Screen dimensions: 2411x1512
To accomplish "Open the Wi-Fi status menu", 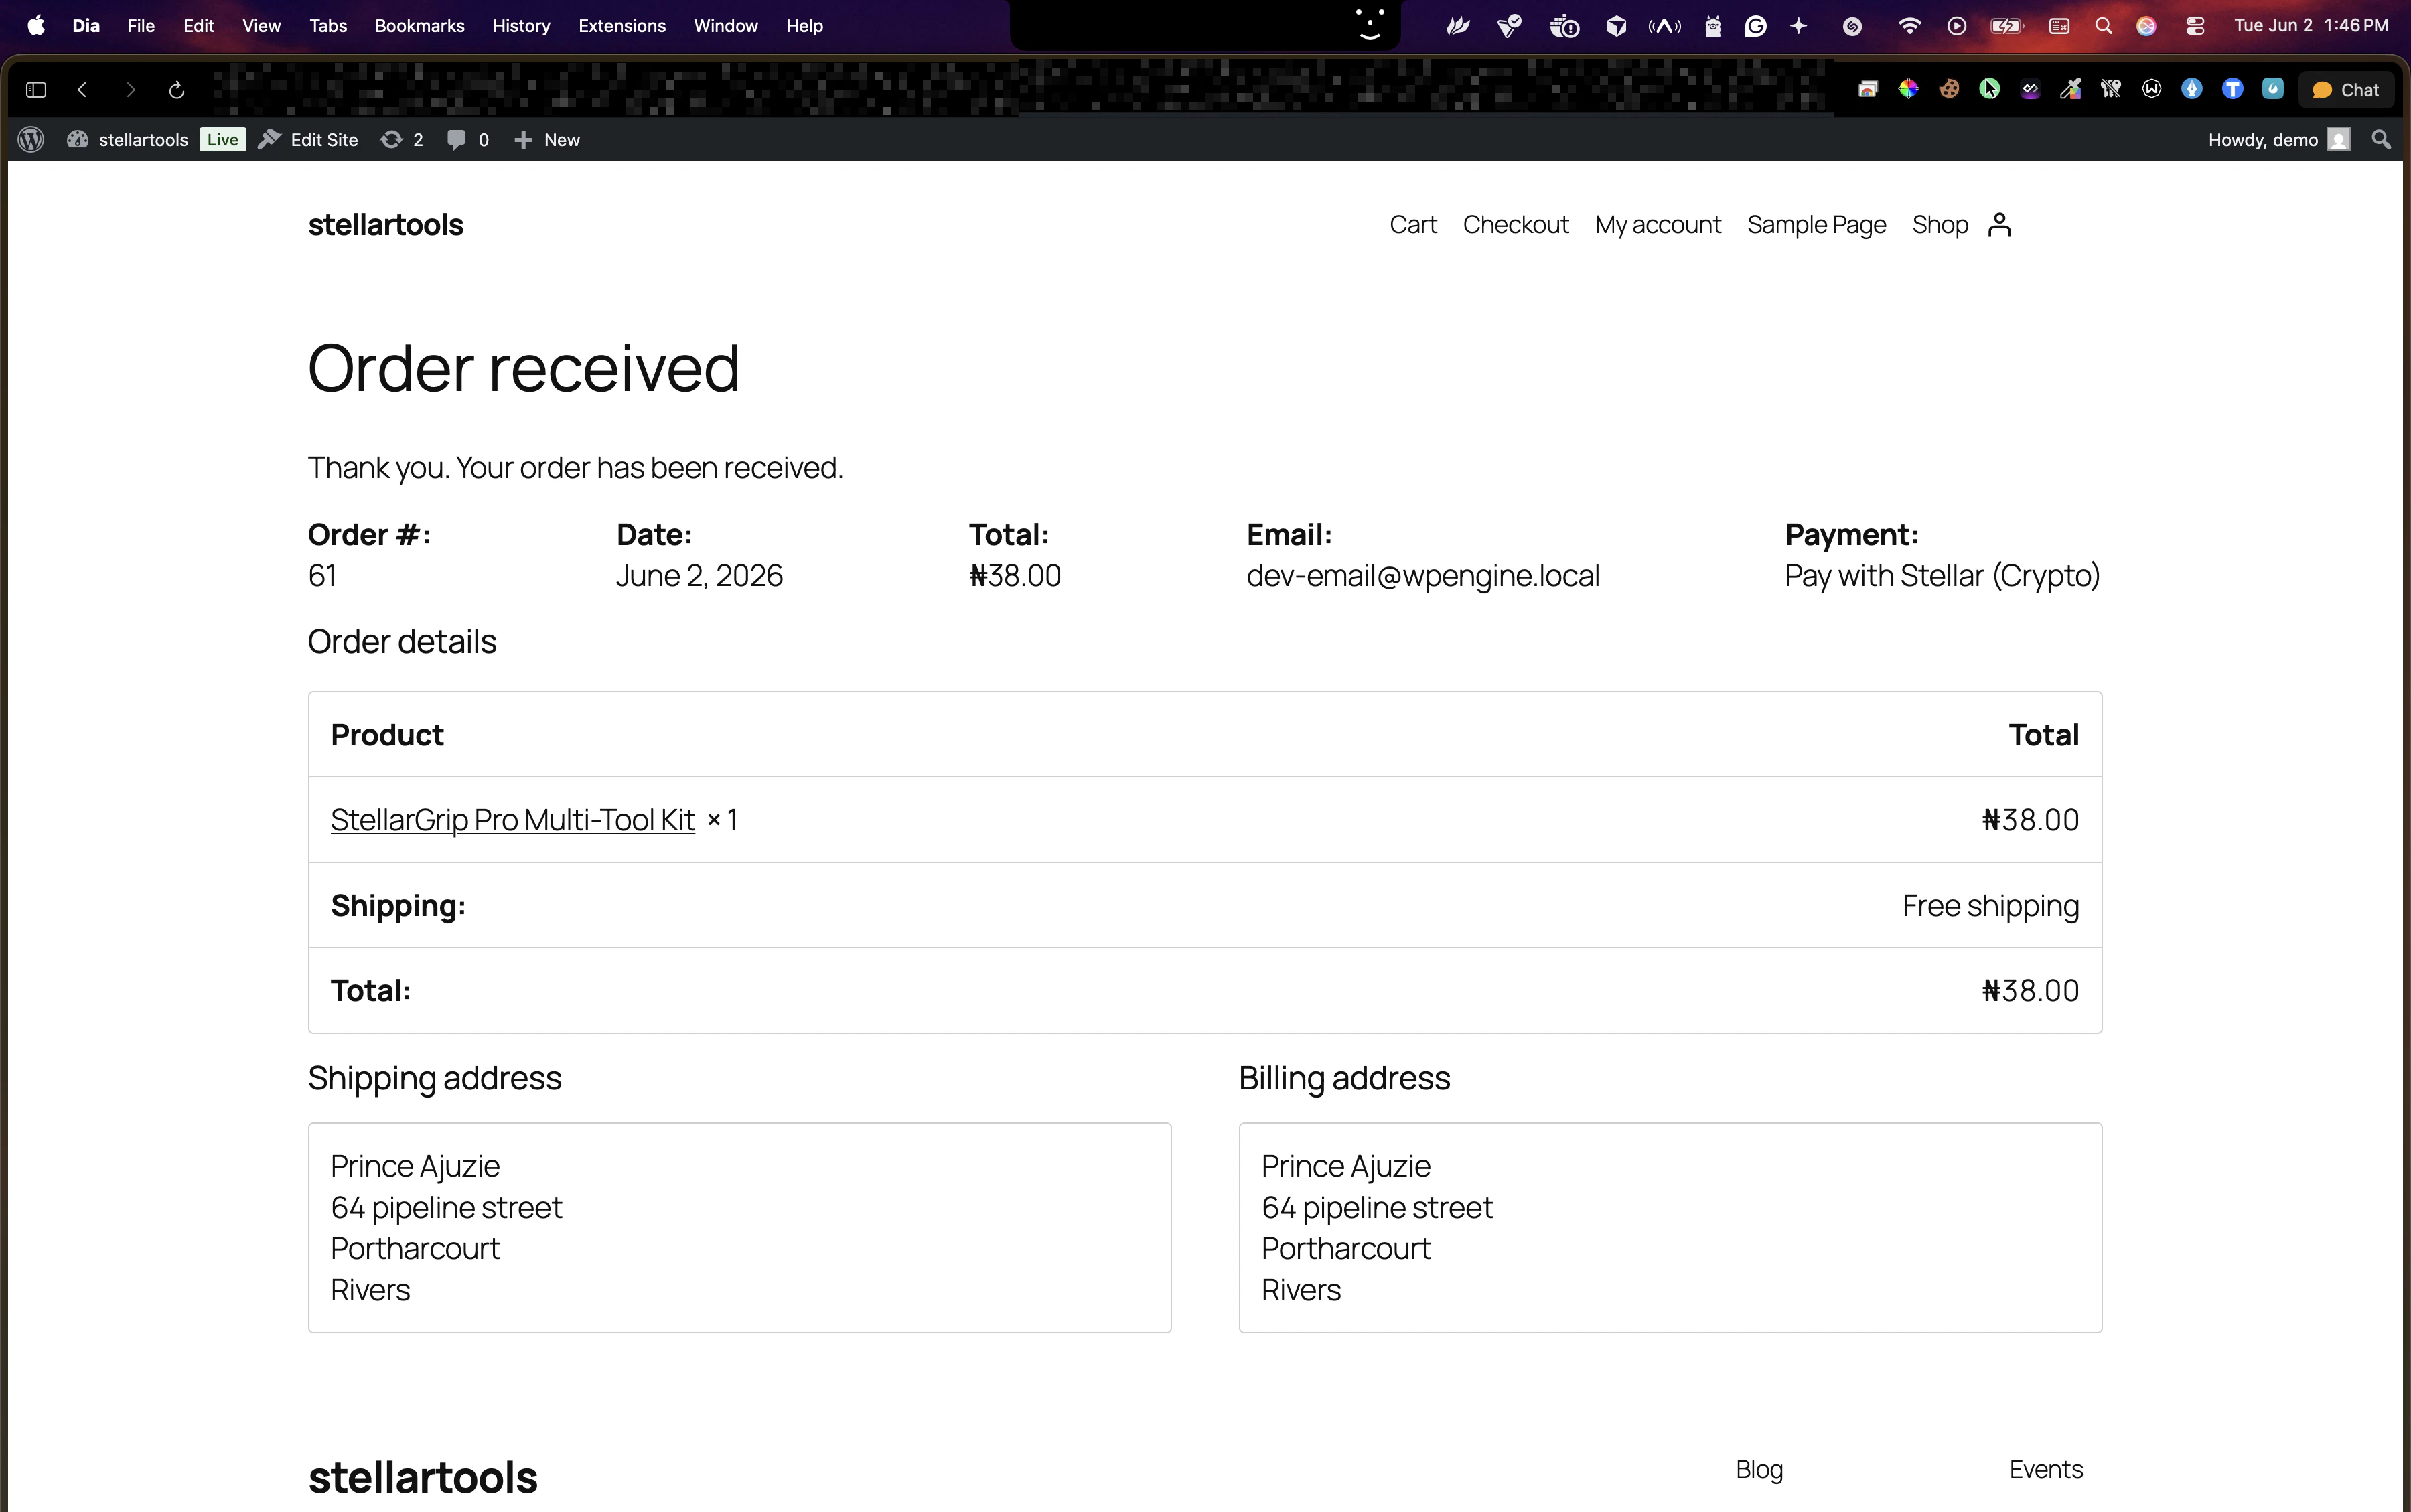I will [1909, 26].
